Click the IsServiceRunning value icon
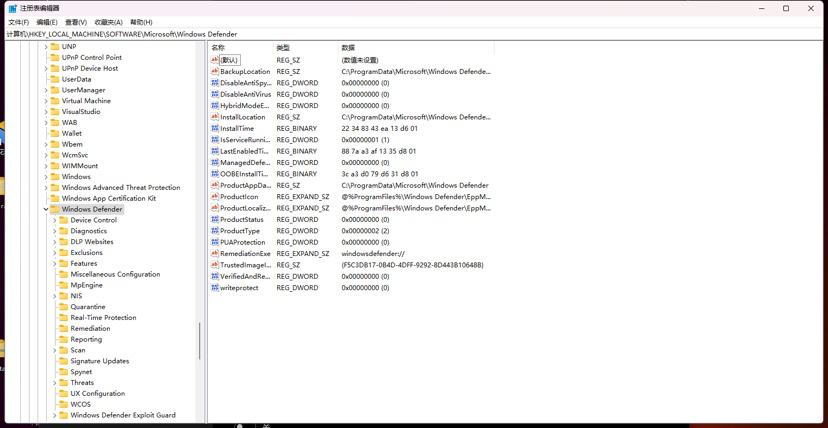Screen dimensions: 828x428 [x=214, y=140]
